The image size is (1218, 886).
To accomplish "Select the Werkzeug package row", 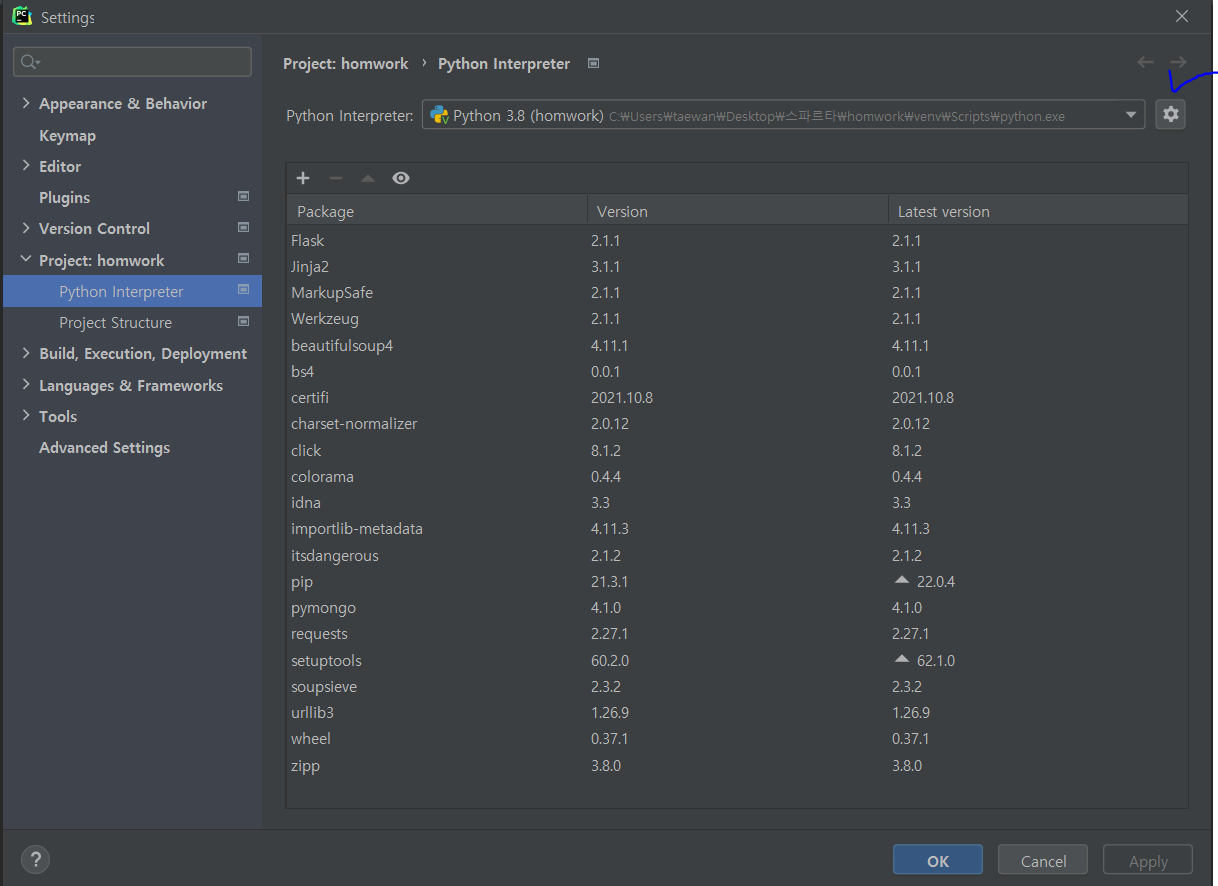I will pos(737,318).
